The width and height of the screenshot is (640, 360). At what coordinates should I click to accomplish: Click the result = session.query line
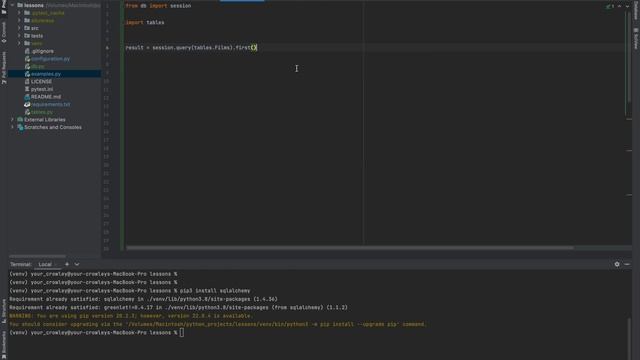[x=191, y=48]
